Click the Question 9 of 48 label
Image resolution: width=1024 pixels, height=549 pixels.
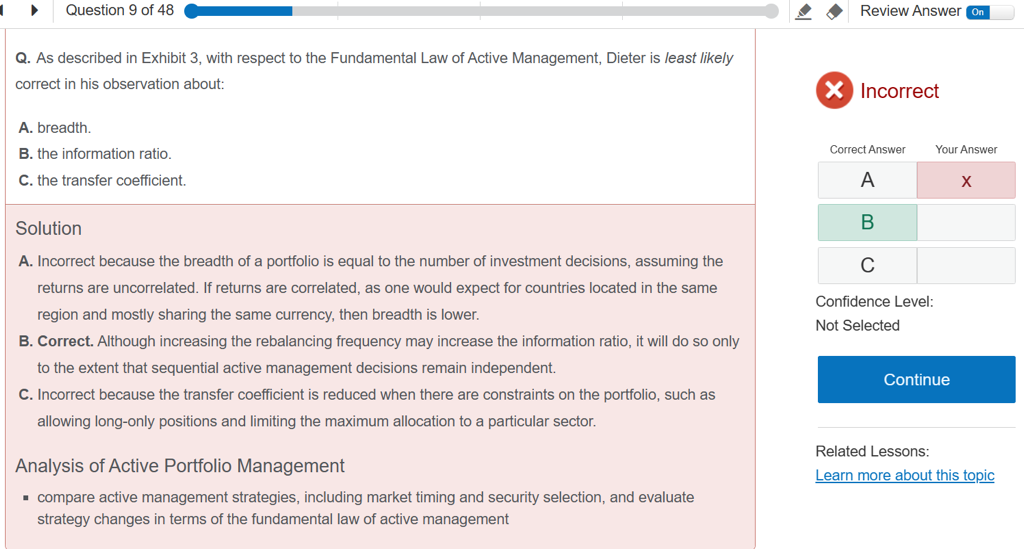119,11
